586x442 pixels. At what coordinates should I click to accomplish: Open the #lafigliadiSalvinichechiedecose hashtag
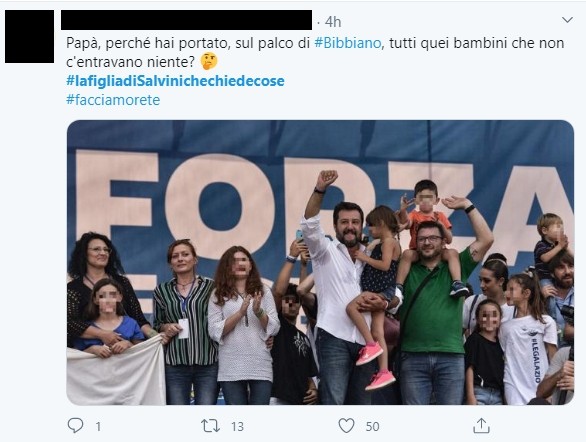(175, 81)
